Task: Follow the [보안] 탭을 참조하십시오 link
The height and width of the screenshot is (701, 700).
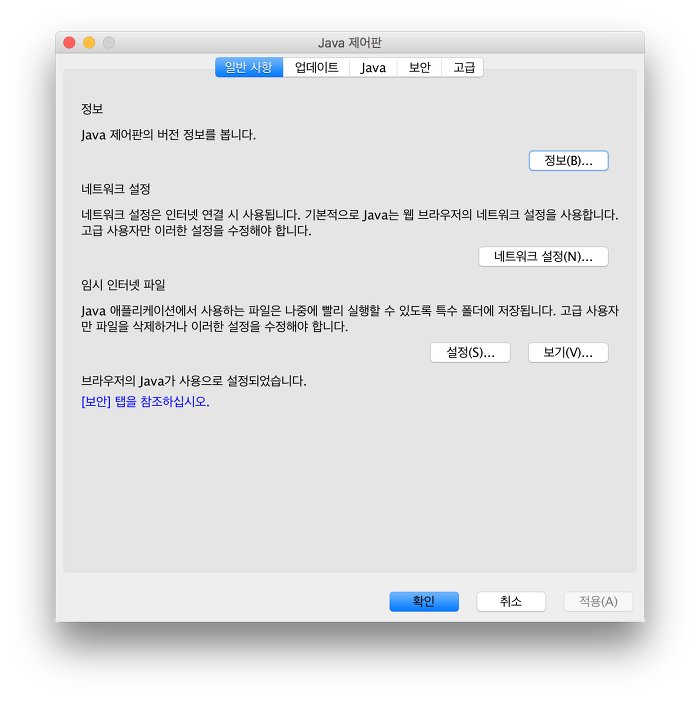Action: point(145,402)
